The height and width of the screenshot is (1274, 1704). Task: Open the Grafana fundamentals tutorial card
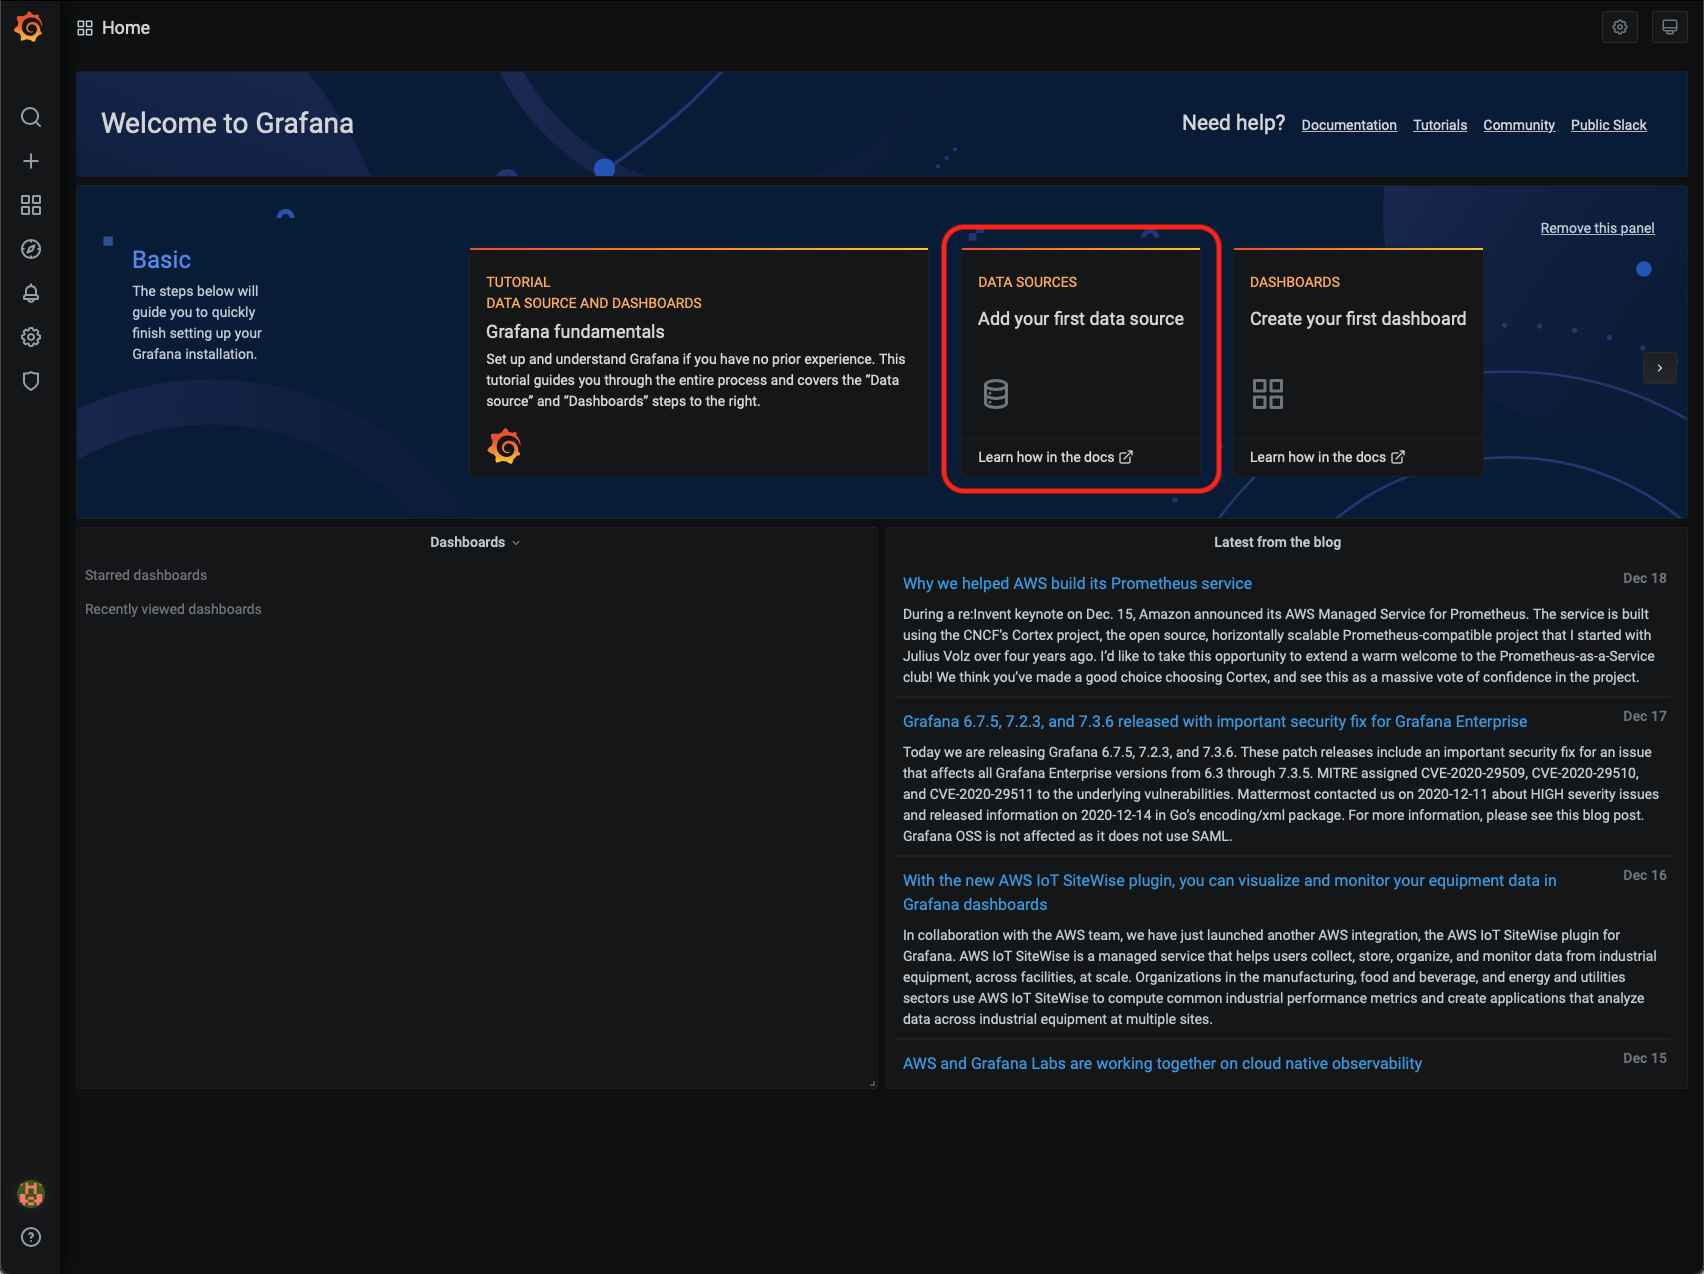(699, 362)
